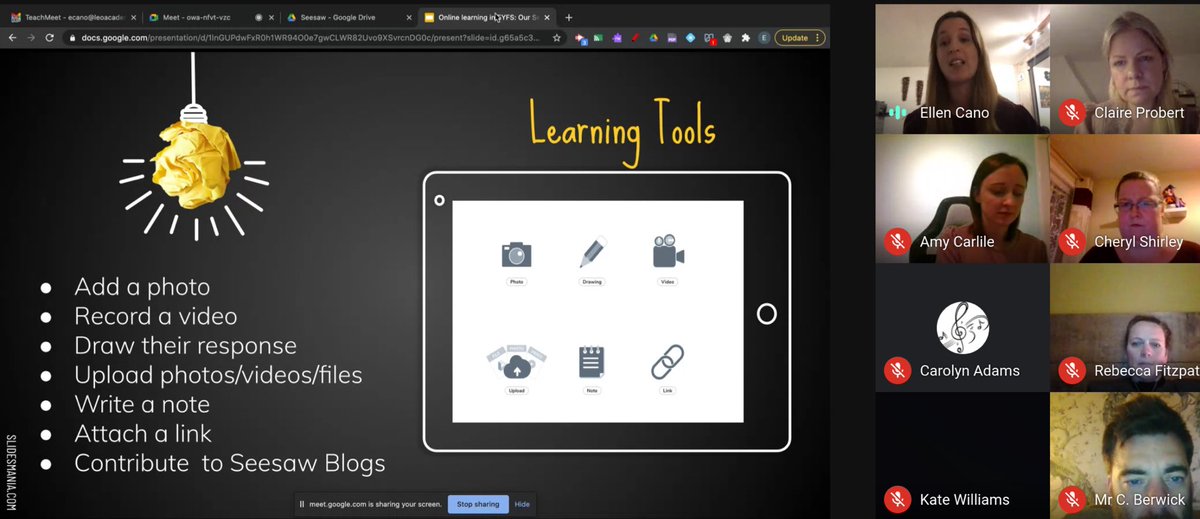This screenshot has width=1200, height=519.
Task: Click the Upload cloud icon on the slide
Action: point(516,362)
